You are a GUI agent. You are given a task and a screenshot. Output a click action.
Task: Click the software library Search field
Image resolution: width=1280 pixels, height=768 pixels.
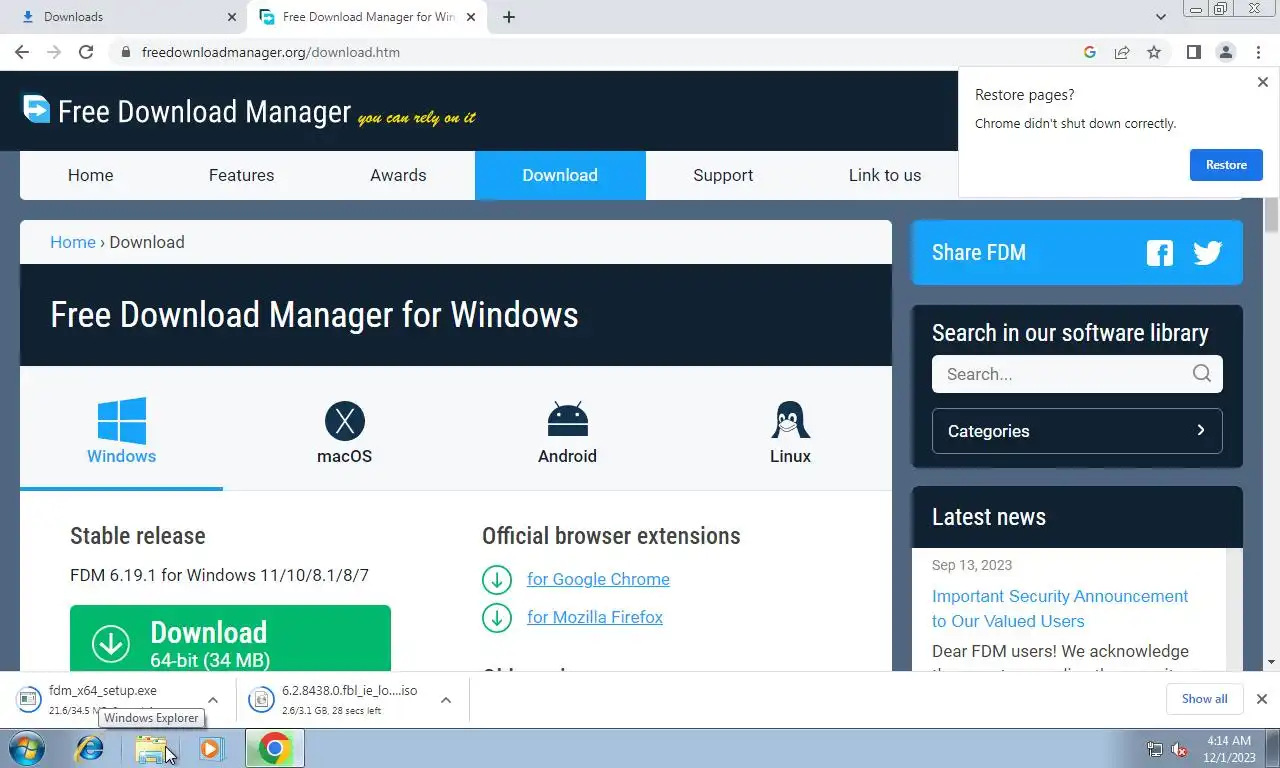[1077, 374]
